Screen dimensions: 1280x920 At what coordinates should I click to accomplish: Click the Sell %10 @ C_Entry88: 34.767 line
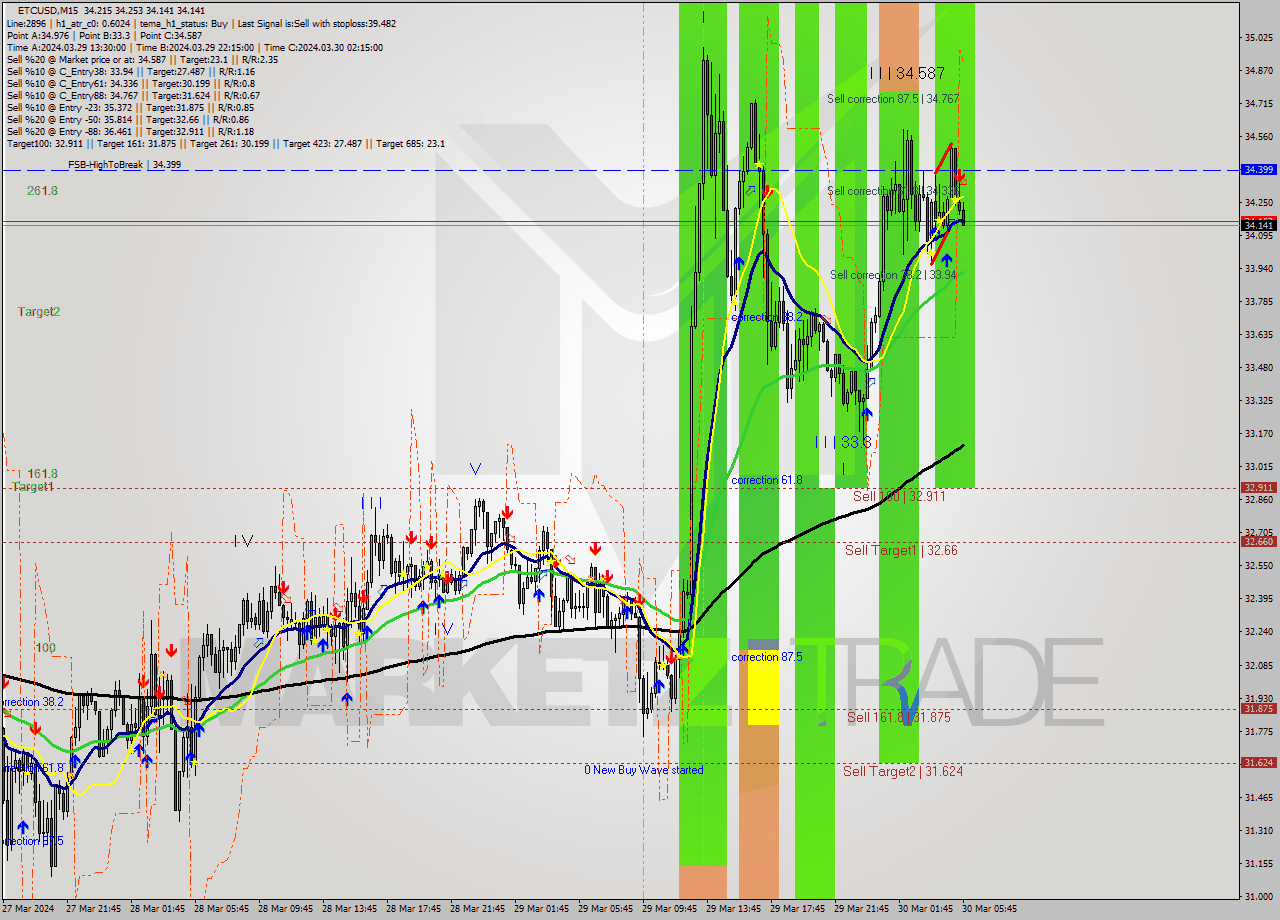132,95
